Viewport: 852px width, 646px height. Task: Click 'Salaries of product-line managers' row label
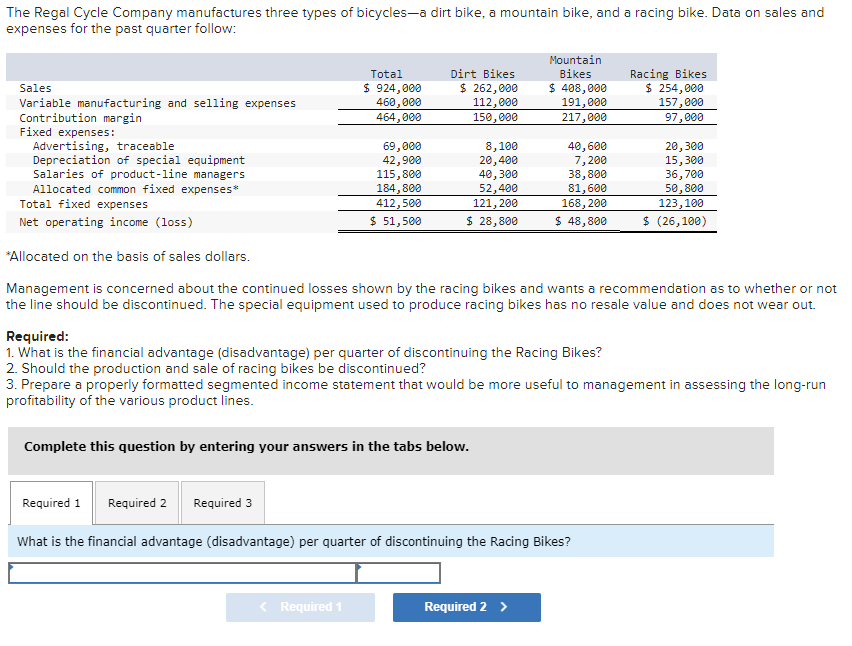139,174
